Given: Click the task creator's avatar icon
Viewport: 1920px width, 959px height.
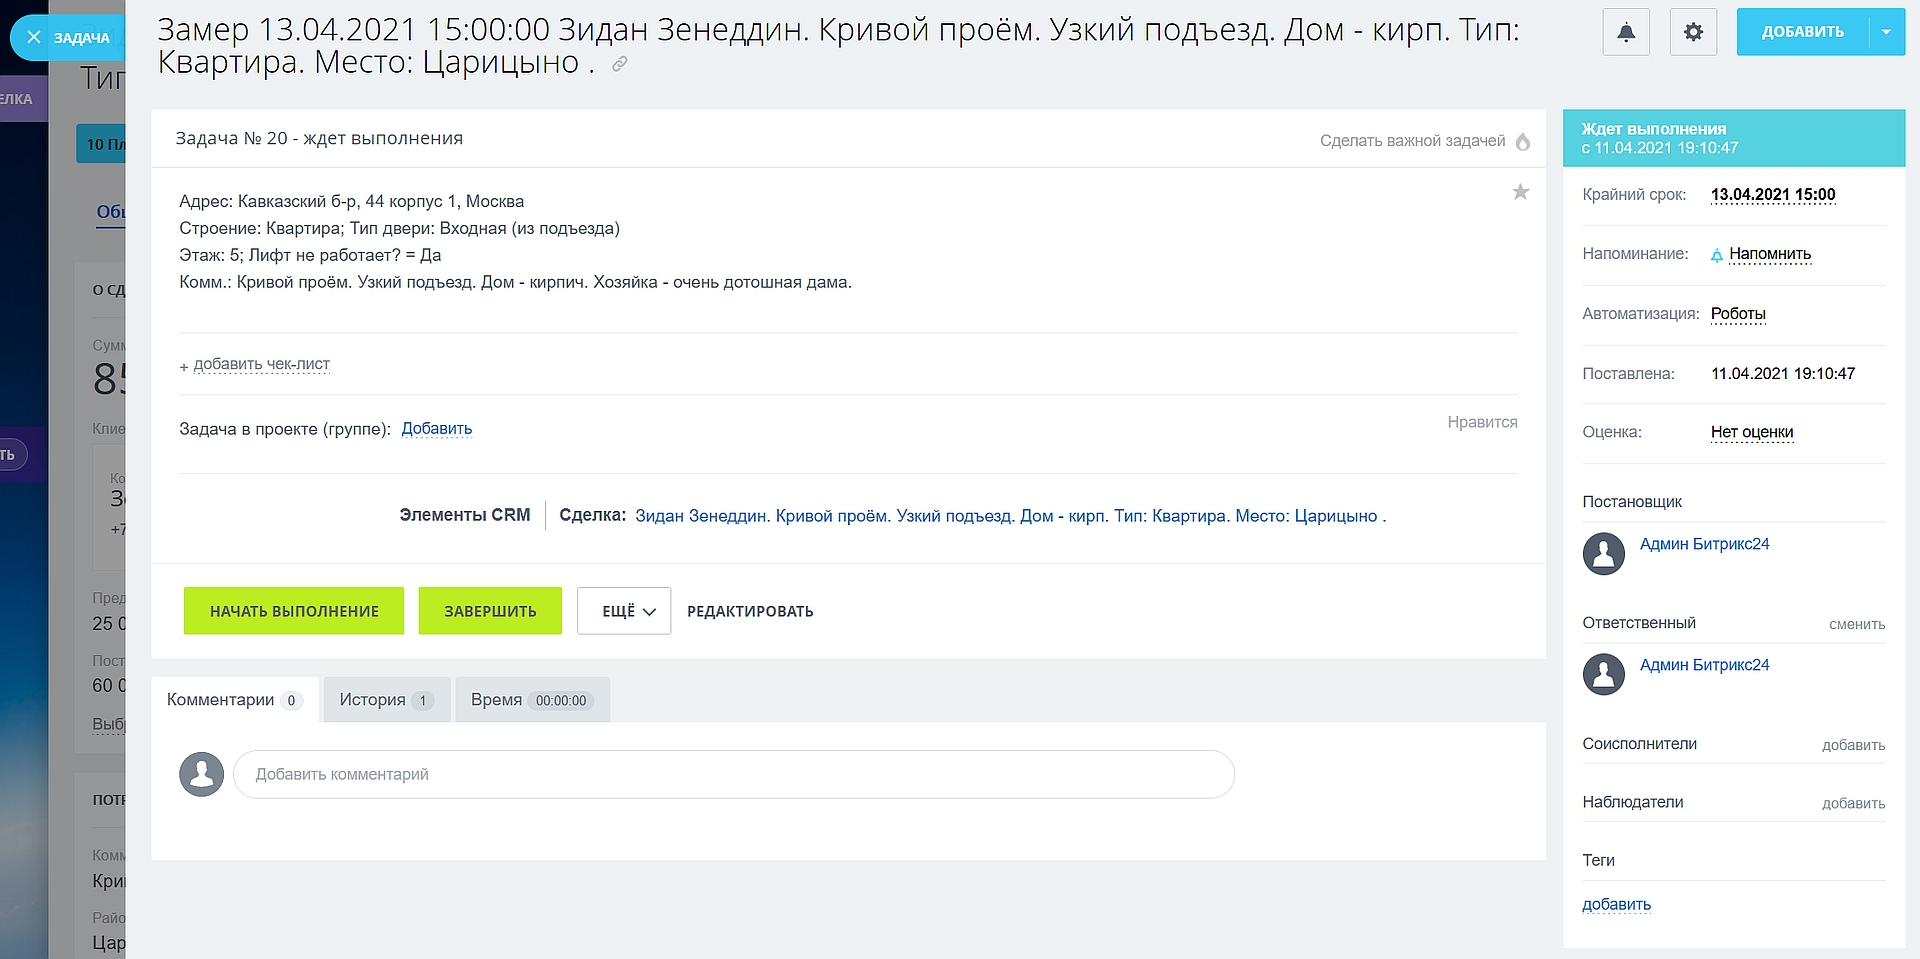Looking at the screenshot, I should 1603,554.
